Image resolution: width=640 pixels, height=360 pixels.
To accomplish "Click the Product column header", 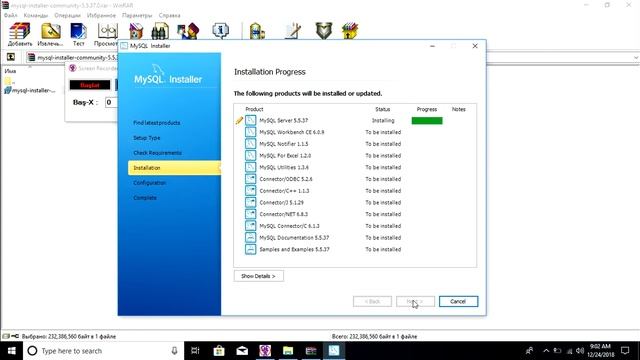I will click(x=254, y=109).
